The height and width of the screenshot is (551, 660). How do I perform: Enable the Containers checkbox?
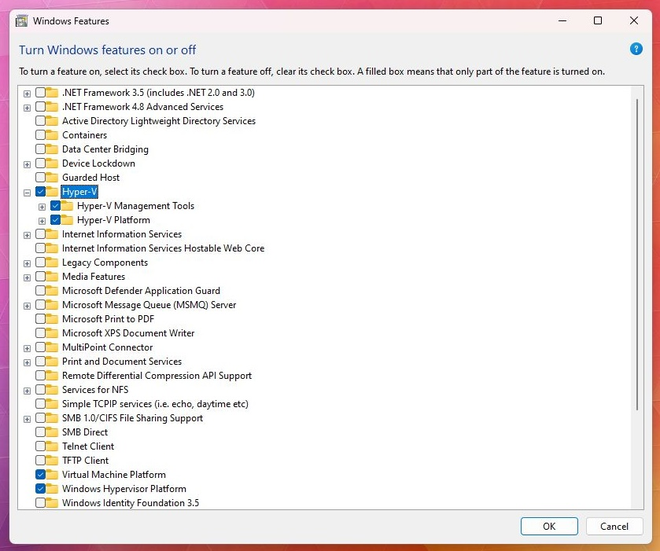click(40, 135)
